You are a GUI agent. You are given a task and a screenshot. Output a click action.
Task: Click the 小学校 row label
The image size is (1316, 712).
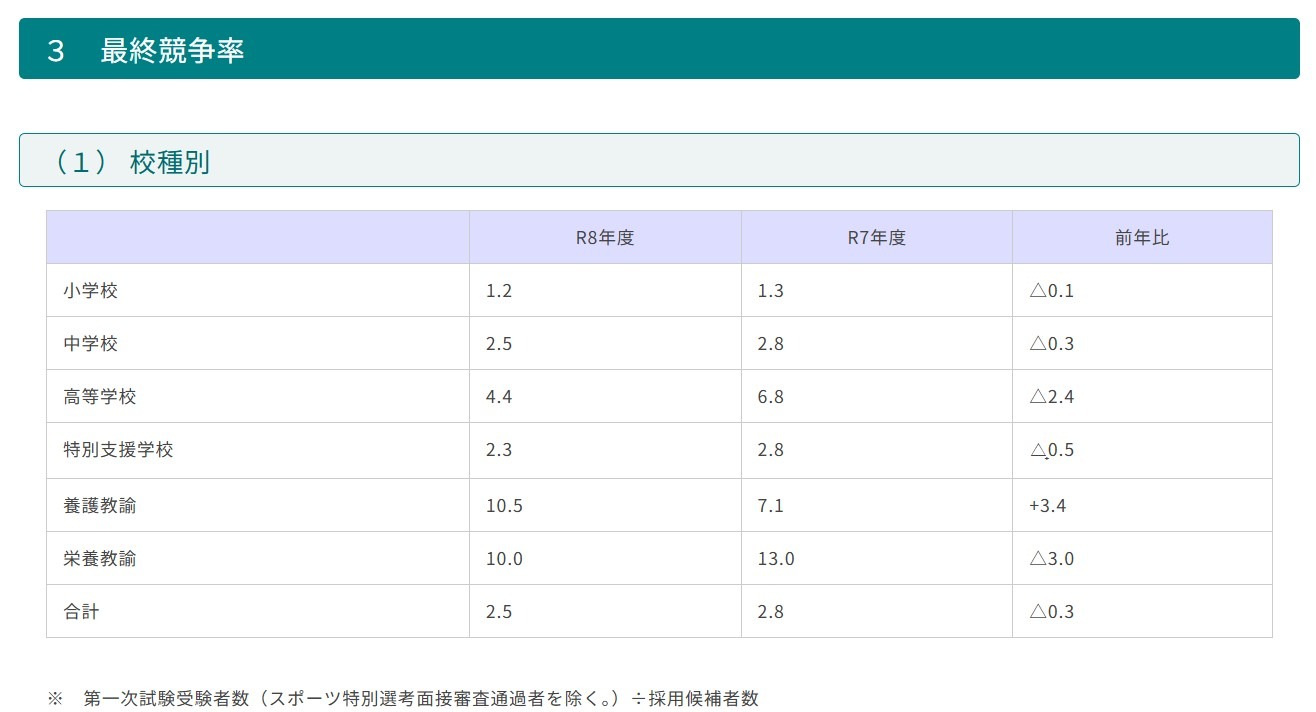[91, 291]
